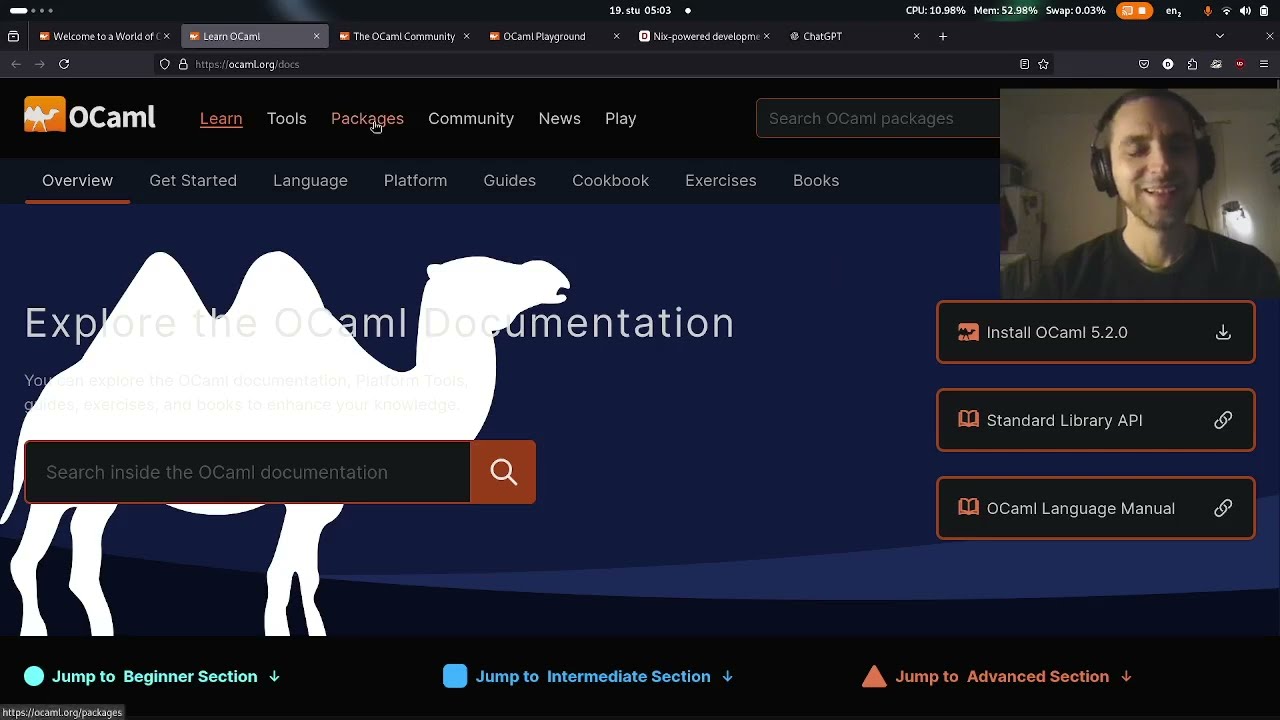Click the OCaml logo in the header

90,116
